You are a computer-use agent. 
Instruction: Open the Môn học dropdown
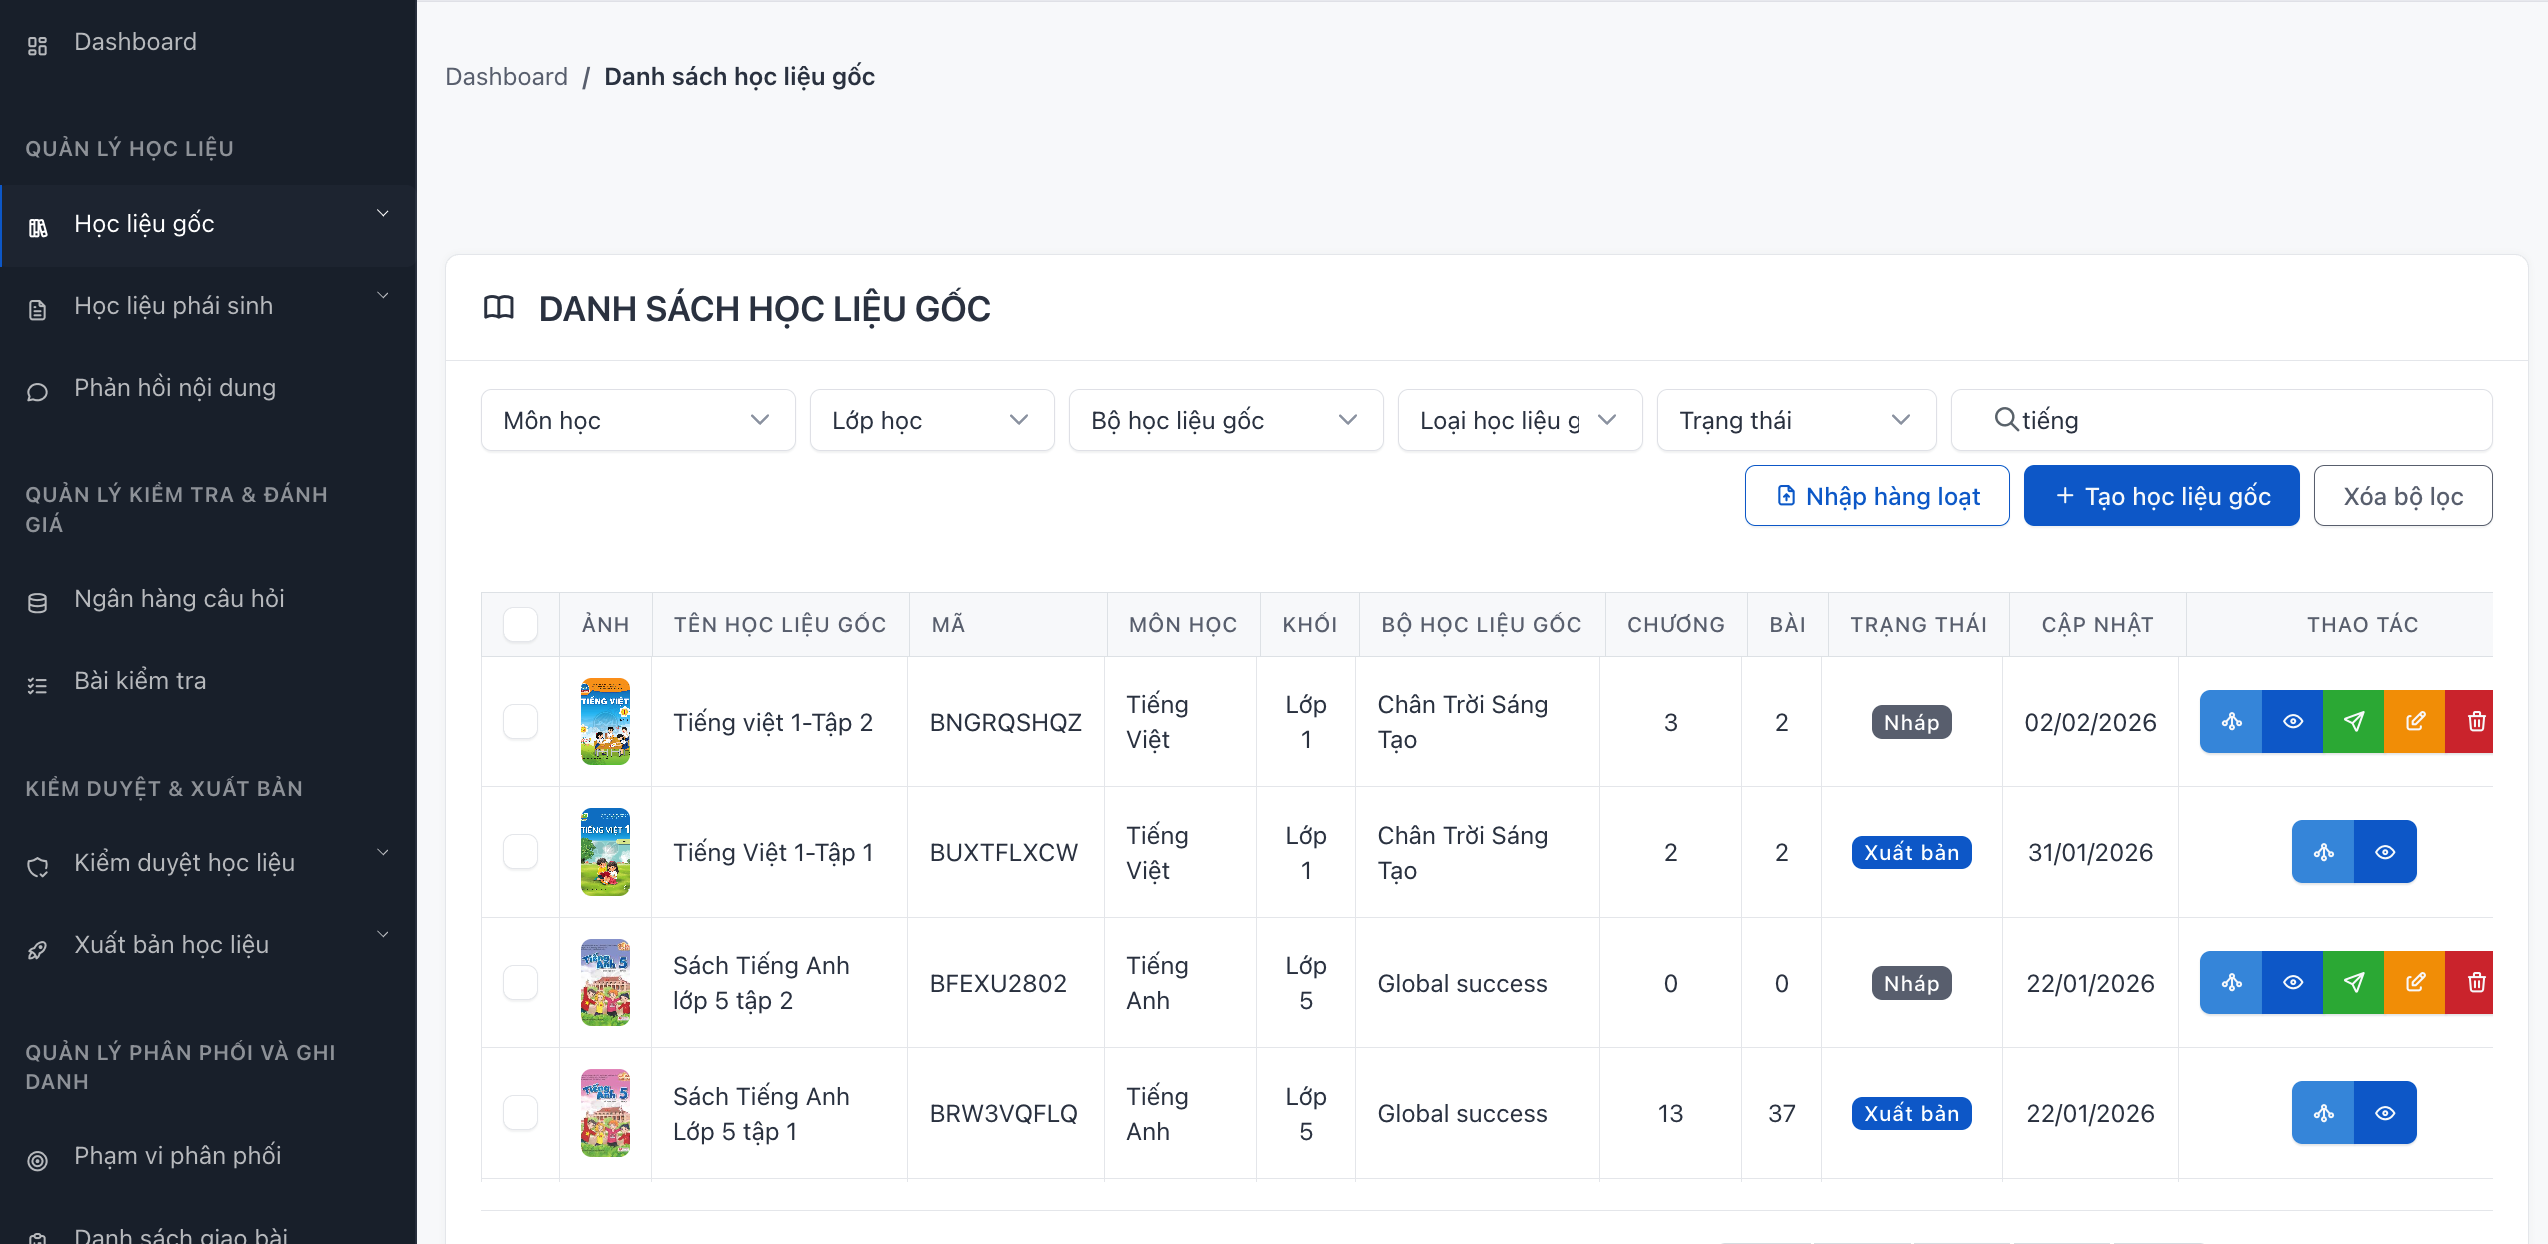point(637,420)
